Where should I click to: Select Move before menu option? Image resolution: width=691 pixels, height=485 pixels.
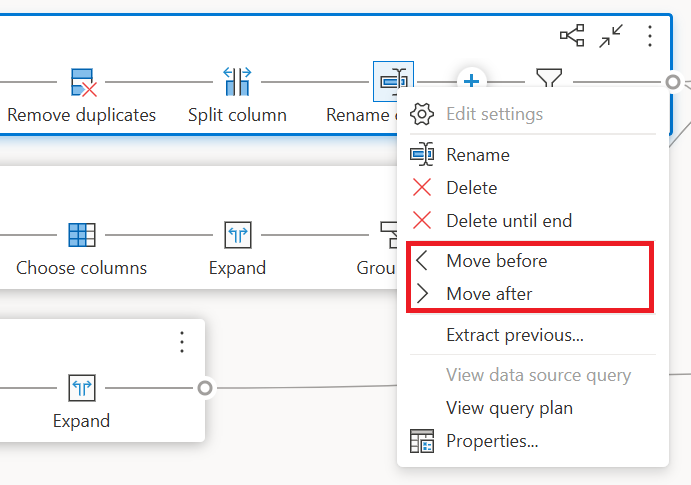coord(496,261)
